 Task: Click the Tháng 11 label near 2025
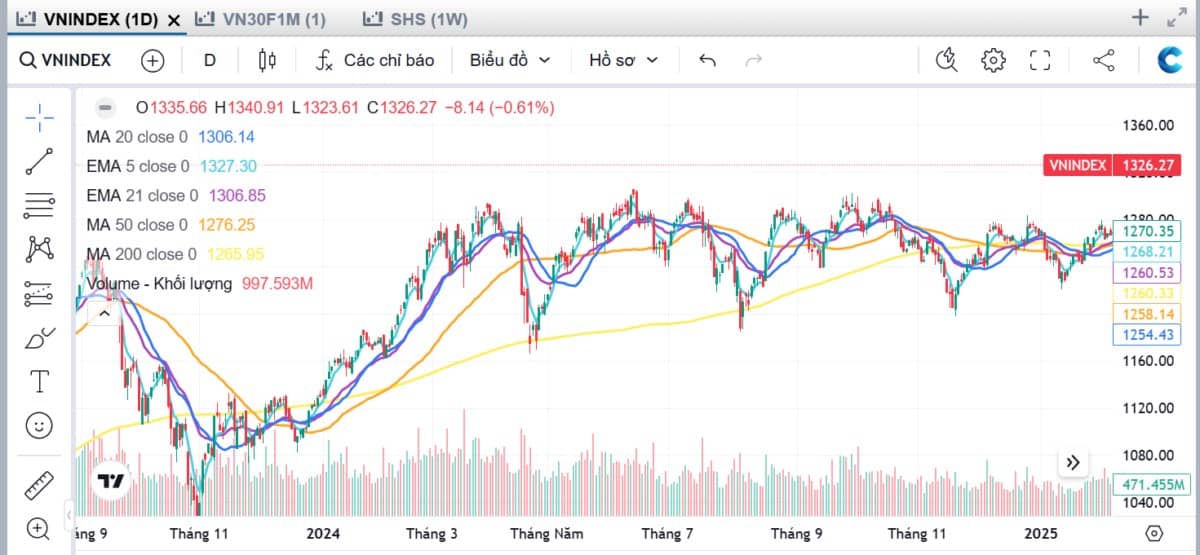tap(916, 533)
